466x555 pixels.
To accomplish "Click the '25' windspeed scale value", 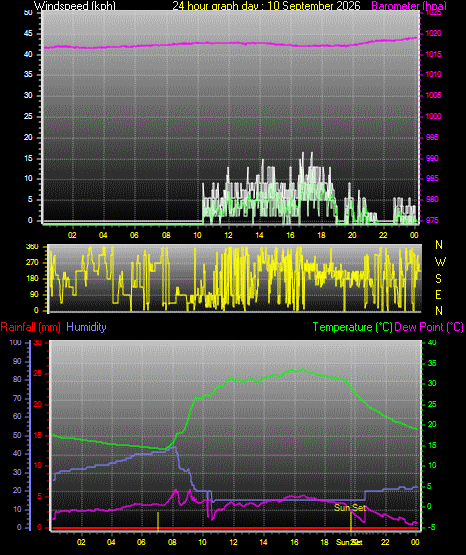I will click(28, 116).
